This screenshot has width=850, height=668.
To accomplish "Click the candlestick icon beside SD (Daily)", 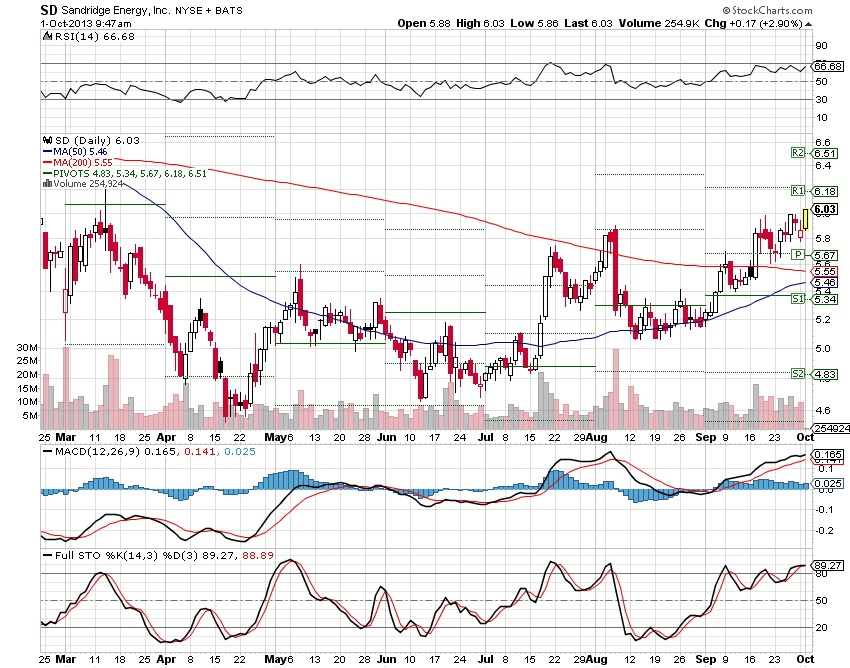I will (x=48, y=140).
